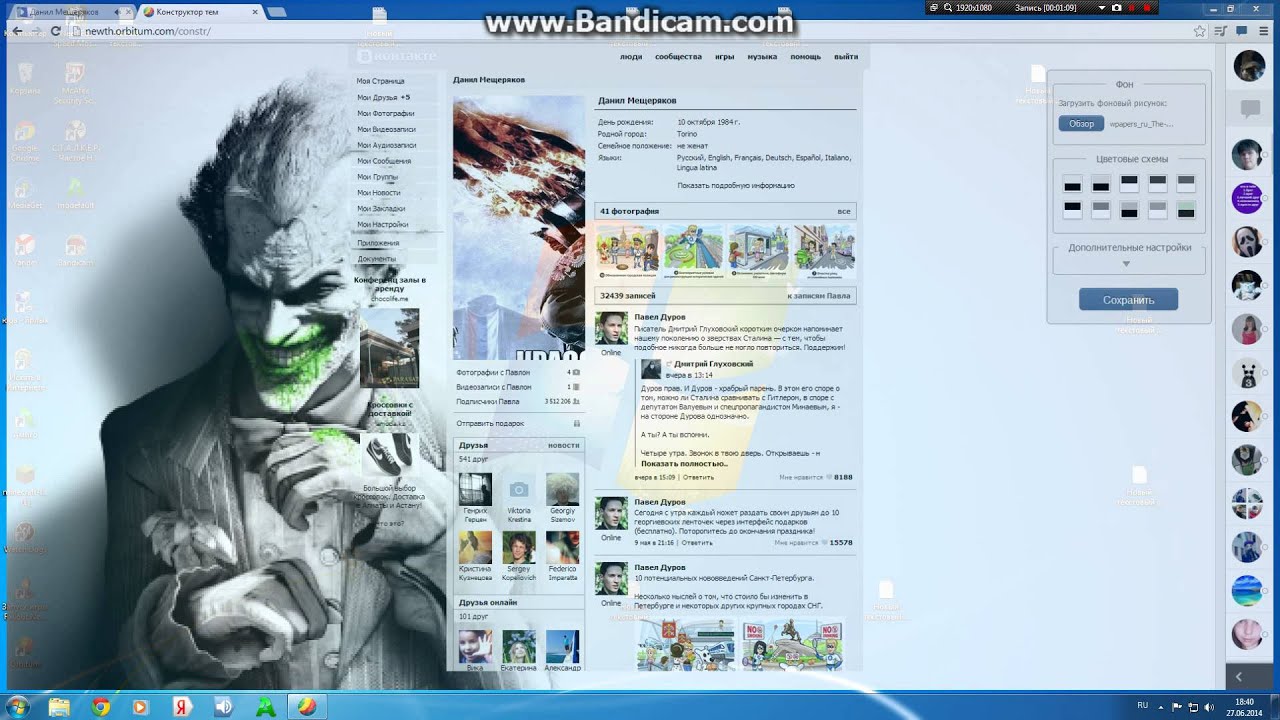
Task: Open the Orbitum browser main menu icon
Action: coord(1264,31)
